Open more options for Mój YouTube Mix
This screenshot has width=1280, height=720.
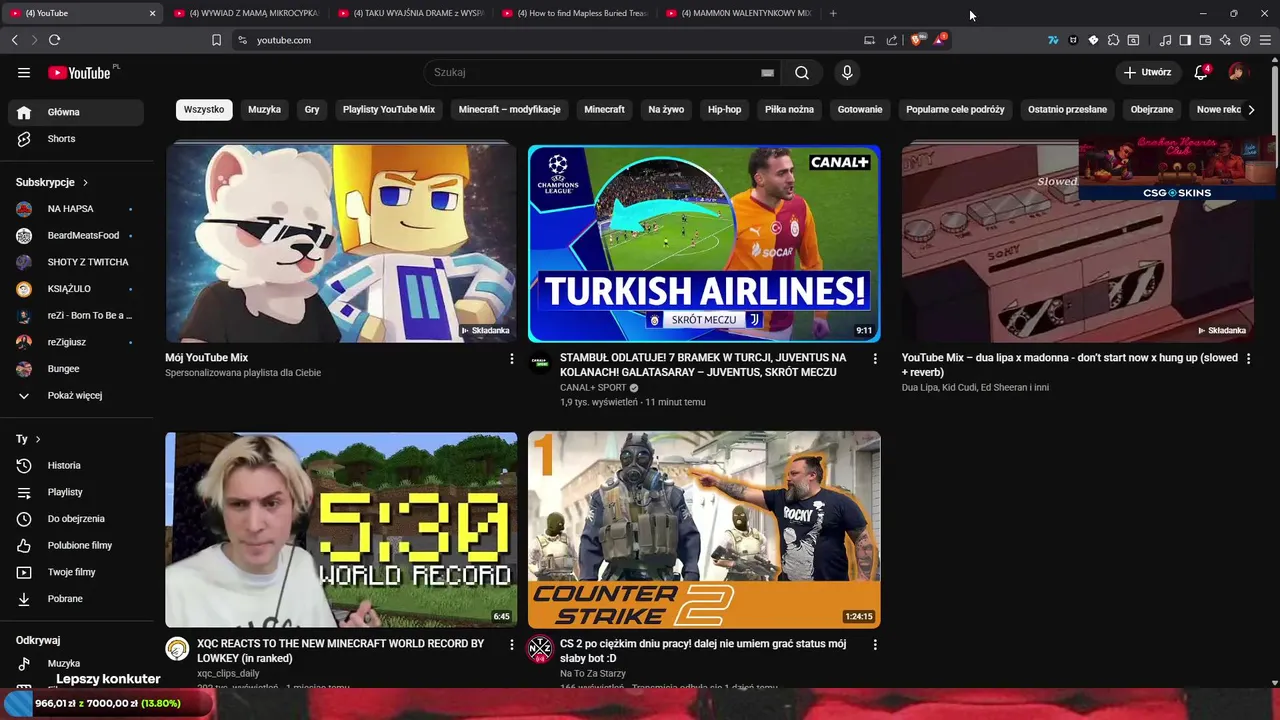click(x=512, y=358)
